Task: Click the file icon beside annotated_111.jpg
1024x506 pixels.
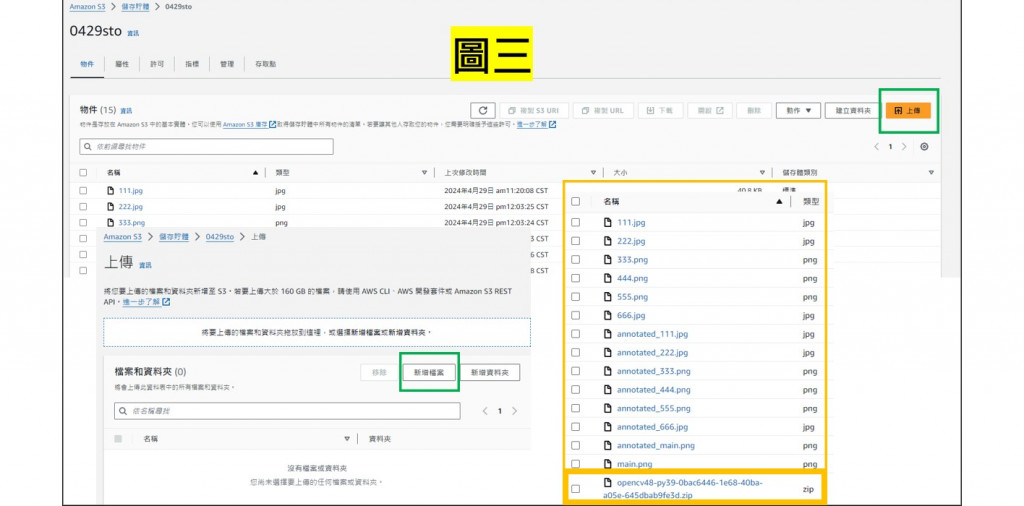Action: tap(608, 334)
